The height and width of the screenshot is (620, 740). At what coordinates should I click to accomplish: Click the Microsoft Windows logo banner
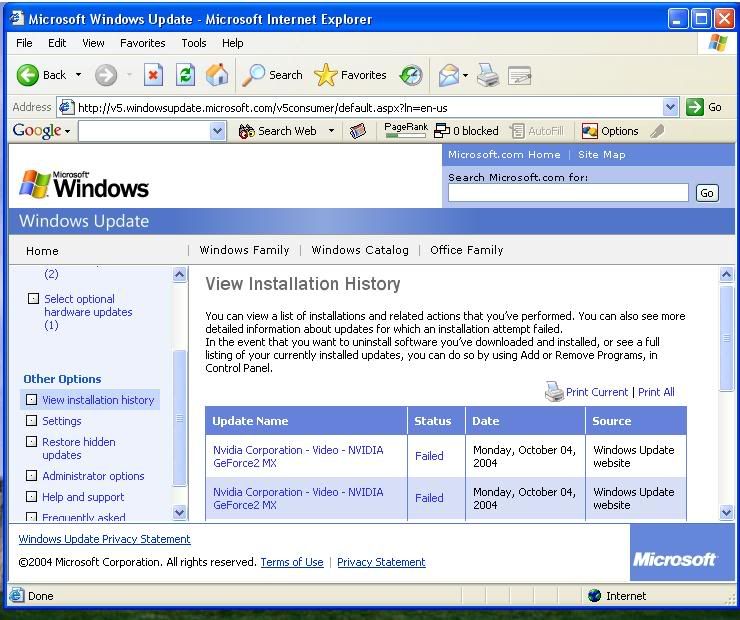pos(84,184)
